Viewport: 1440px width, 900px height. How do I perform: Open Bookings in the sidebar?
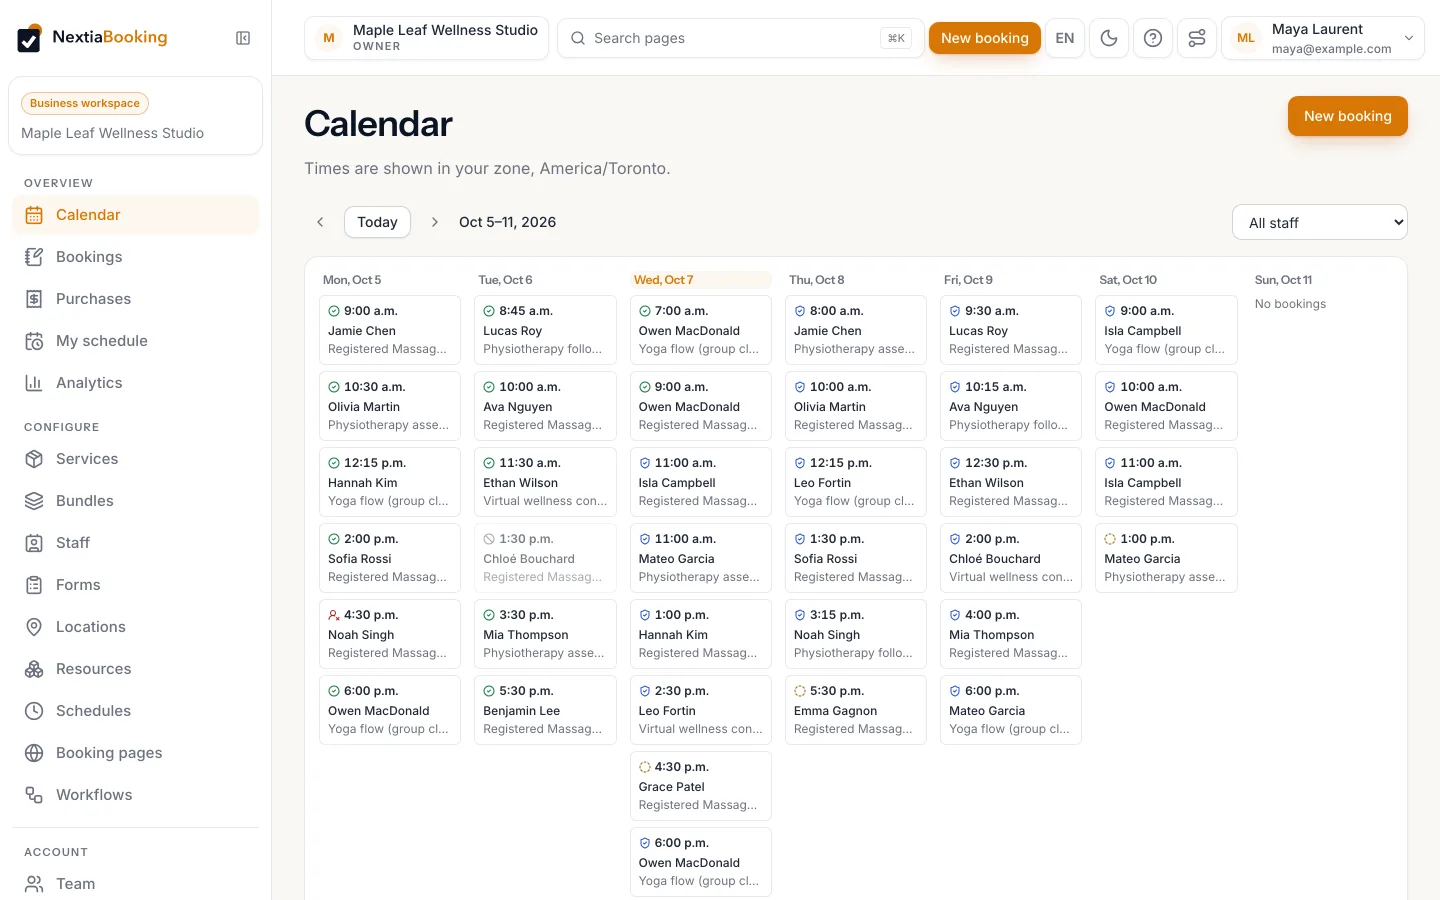tap(135, 257)
